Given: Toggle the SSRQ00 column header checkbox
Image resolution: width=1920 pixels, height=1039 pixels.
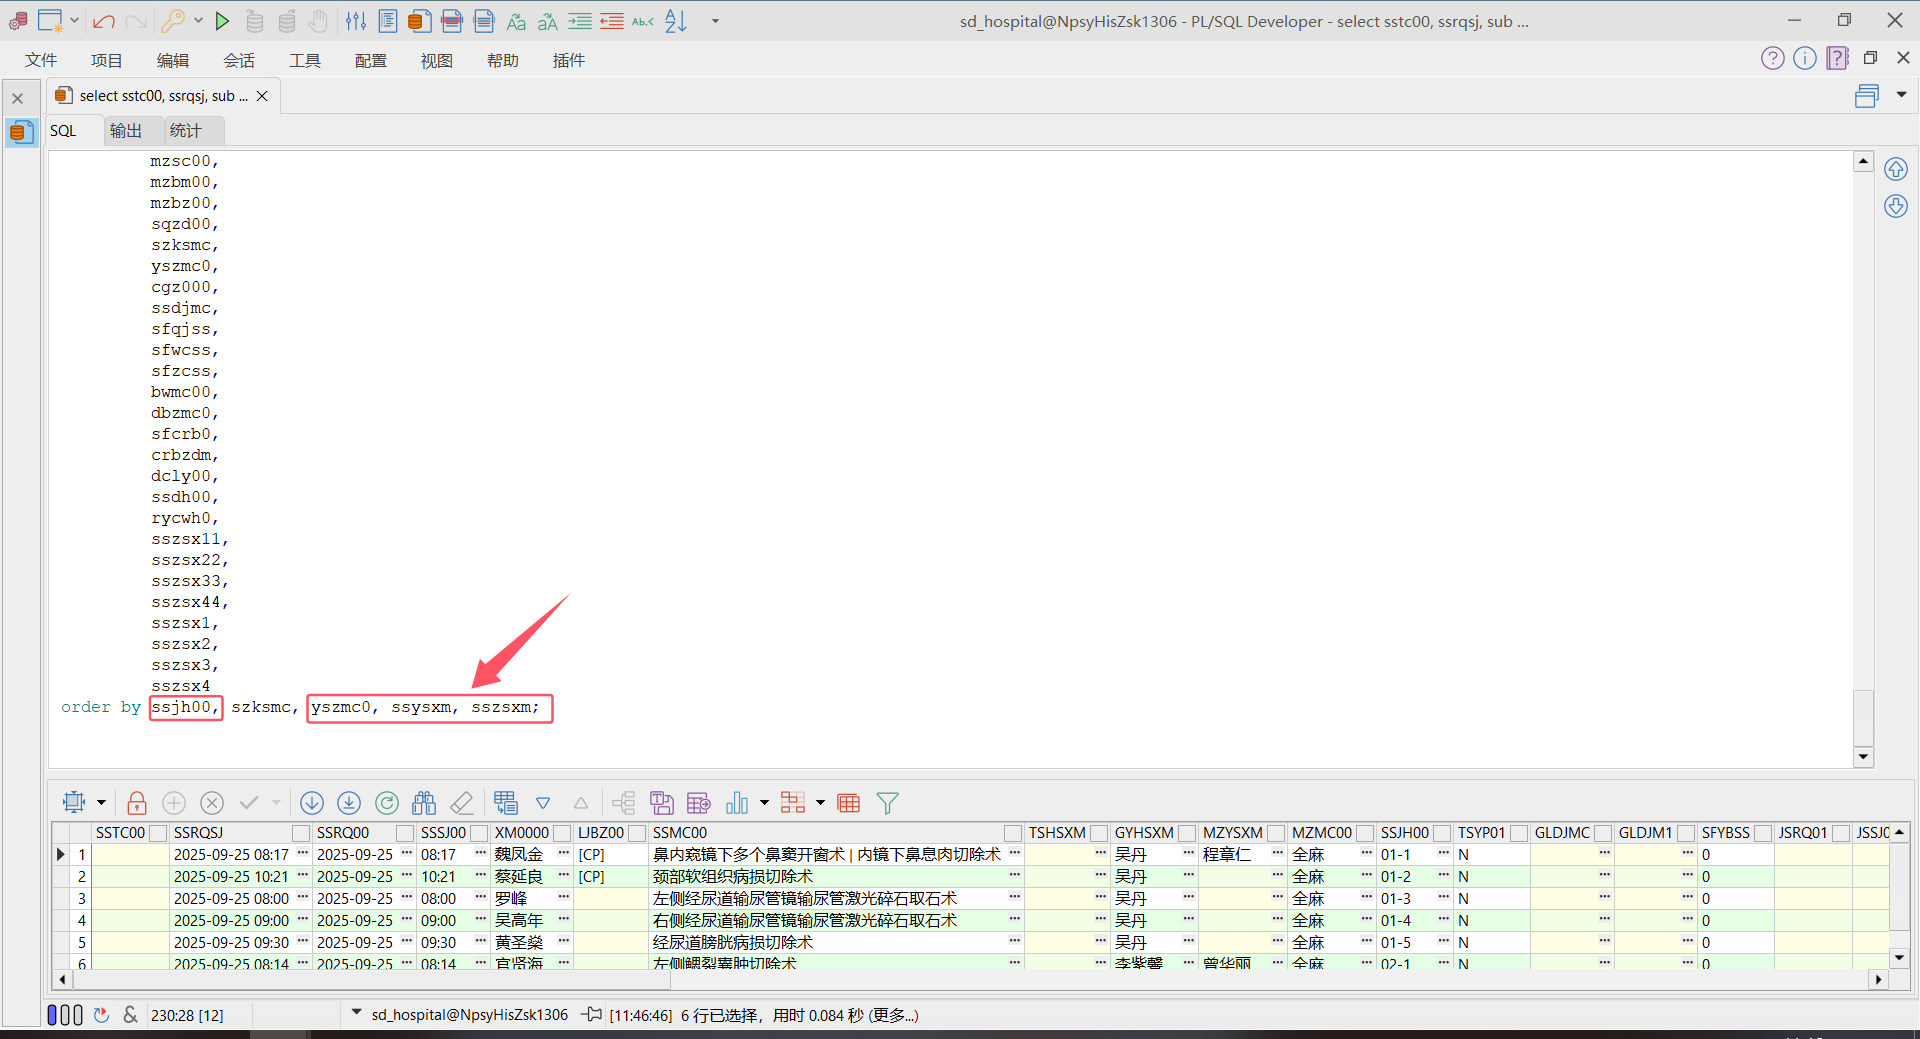Looking at the screenshot, I should point(405,833).
